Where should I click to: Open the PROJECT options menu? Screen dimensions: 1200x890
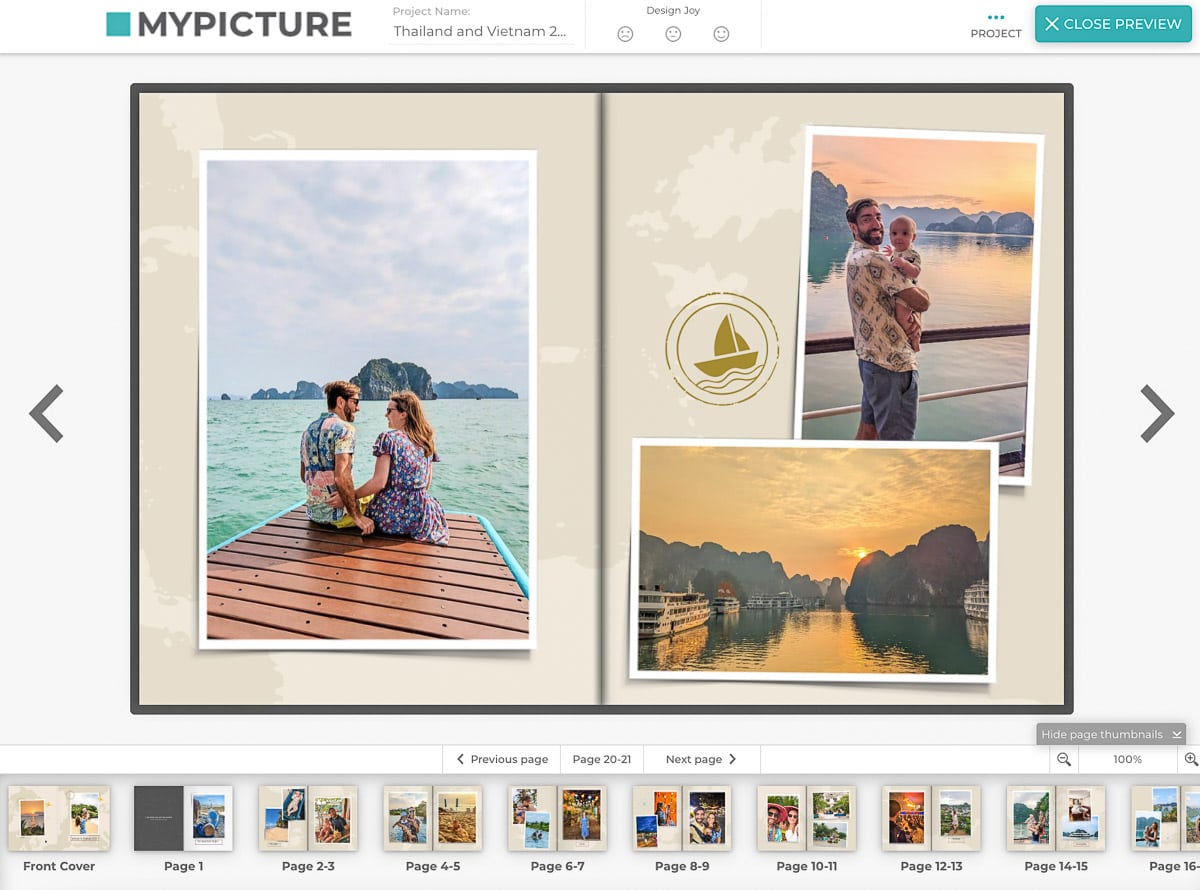pos(996,25)
